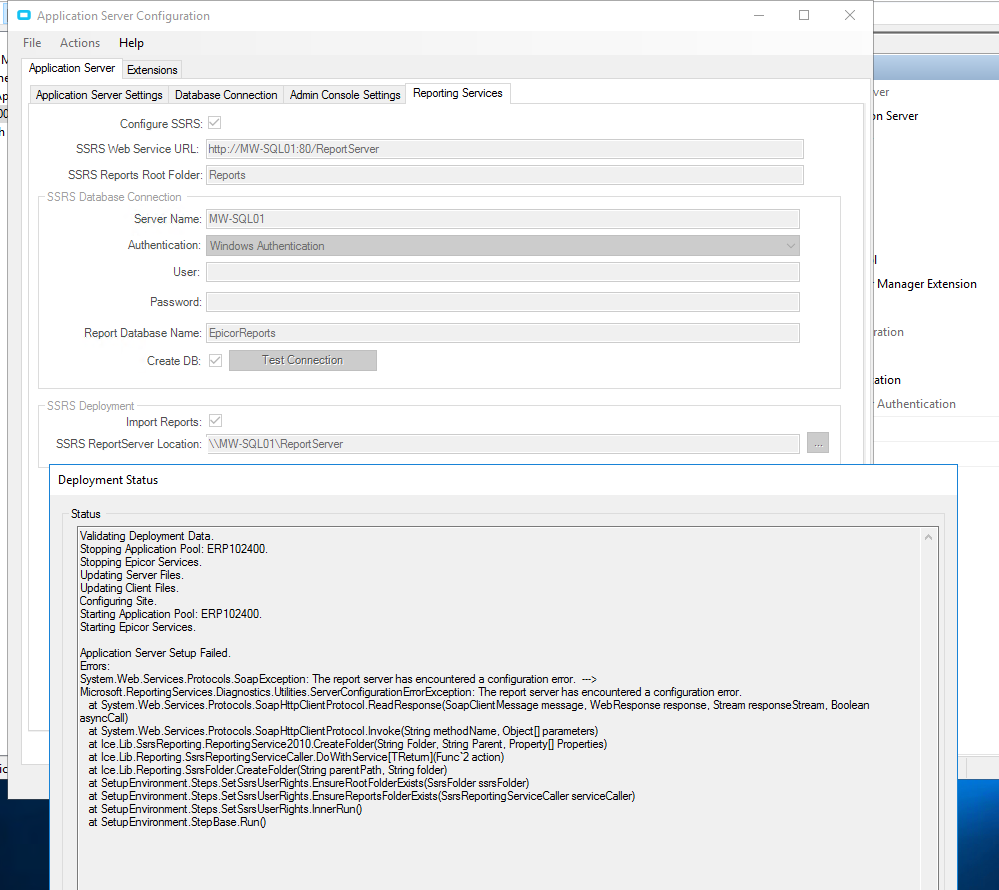Click the SSRS Web Service URL field
Image resolution: width=999 pixels, height=890 pixels.
click(x=505, y=149)
